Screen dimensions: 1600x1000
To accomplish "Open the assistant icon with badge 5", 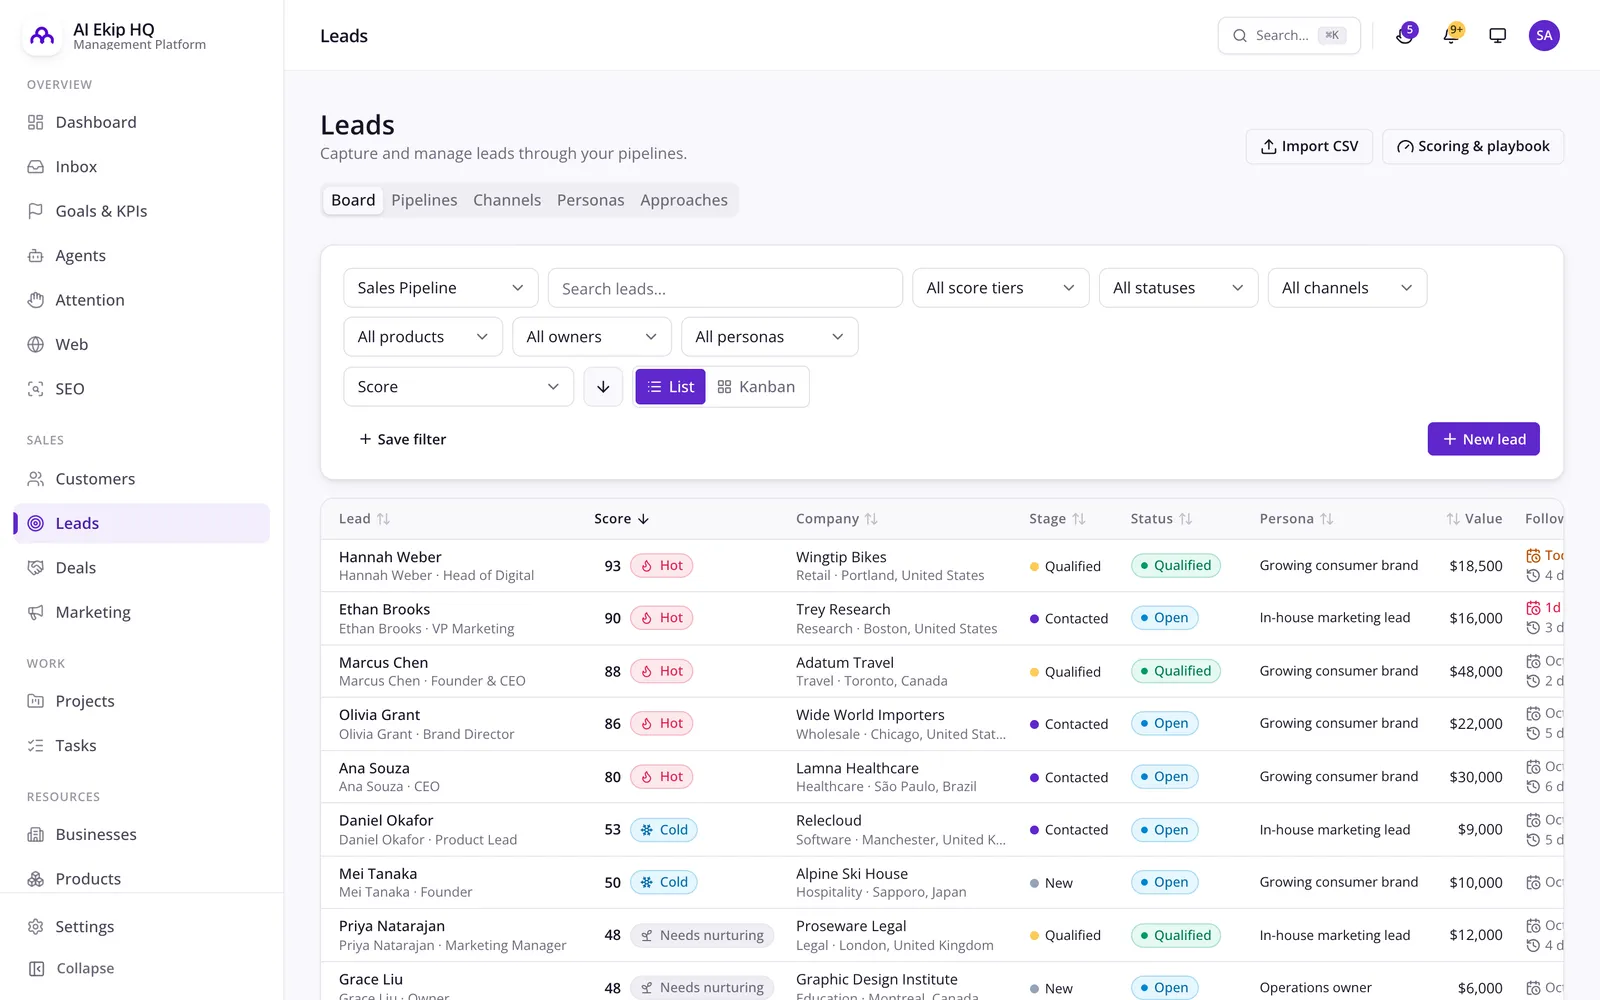I will (1405, 36).
